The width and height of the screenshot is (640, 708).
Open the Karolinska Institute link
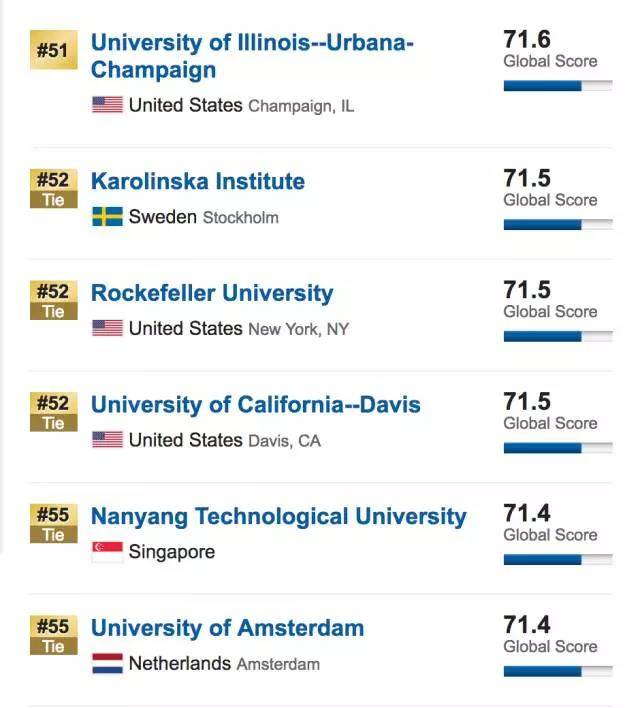[198, 181]
